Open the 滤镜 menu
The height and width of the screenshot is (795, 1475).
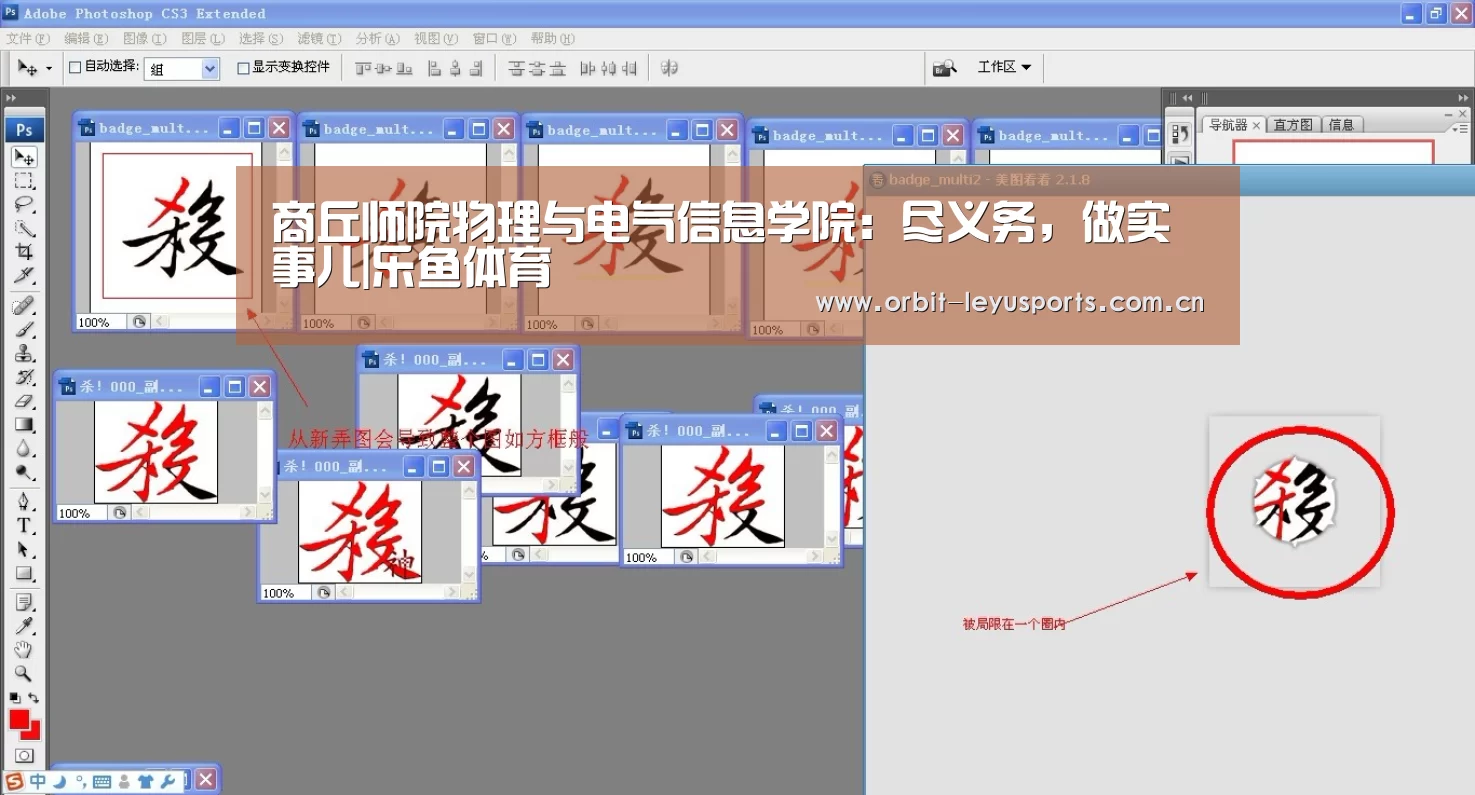click(x=319, y=38)
